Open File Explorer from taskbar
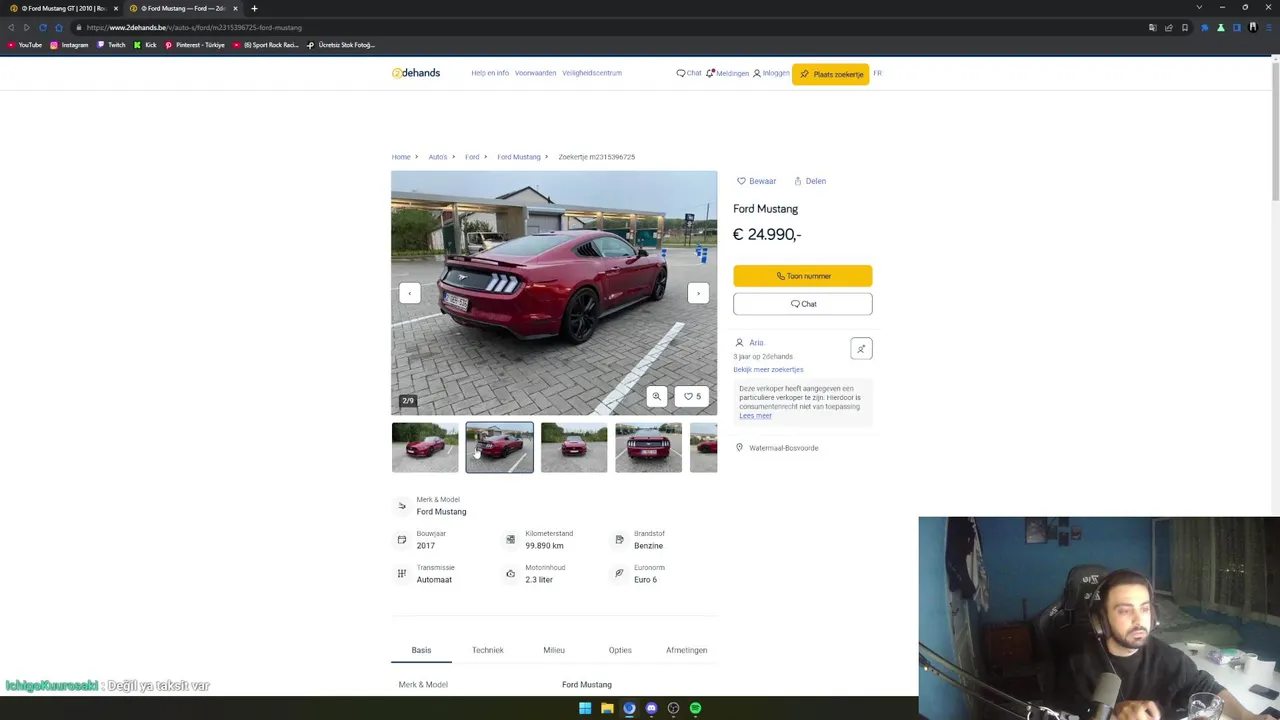1280x720 pixels. click(607, 708)
